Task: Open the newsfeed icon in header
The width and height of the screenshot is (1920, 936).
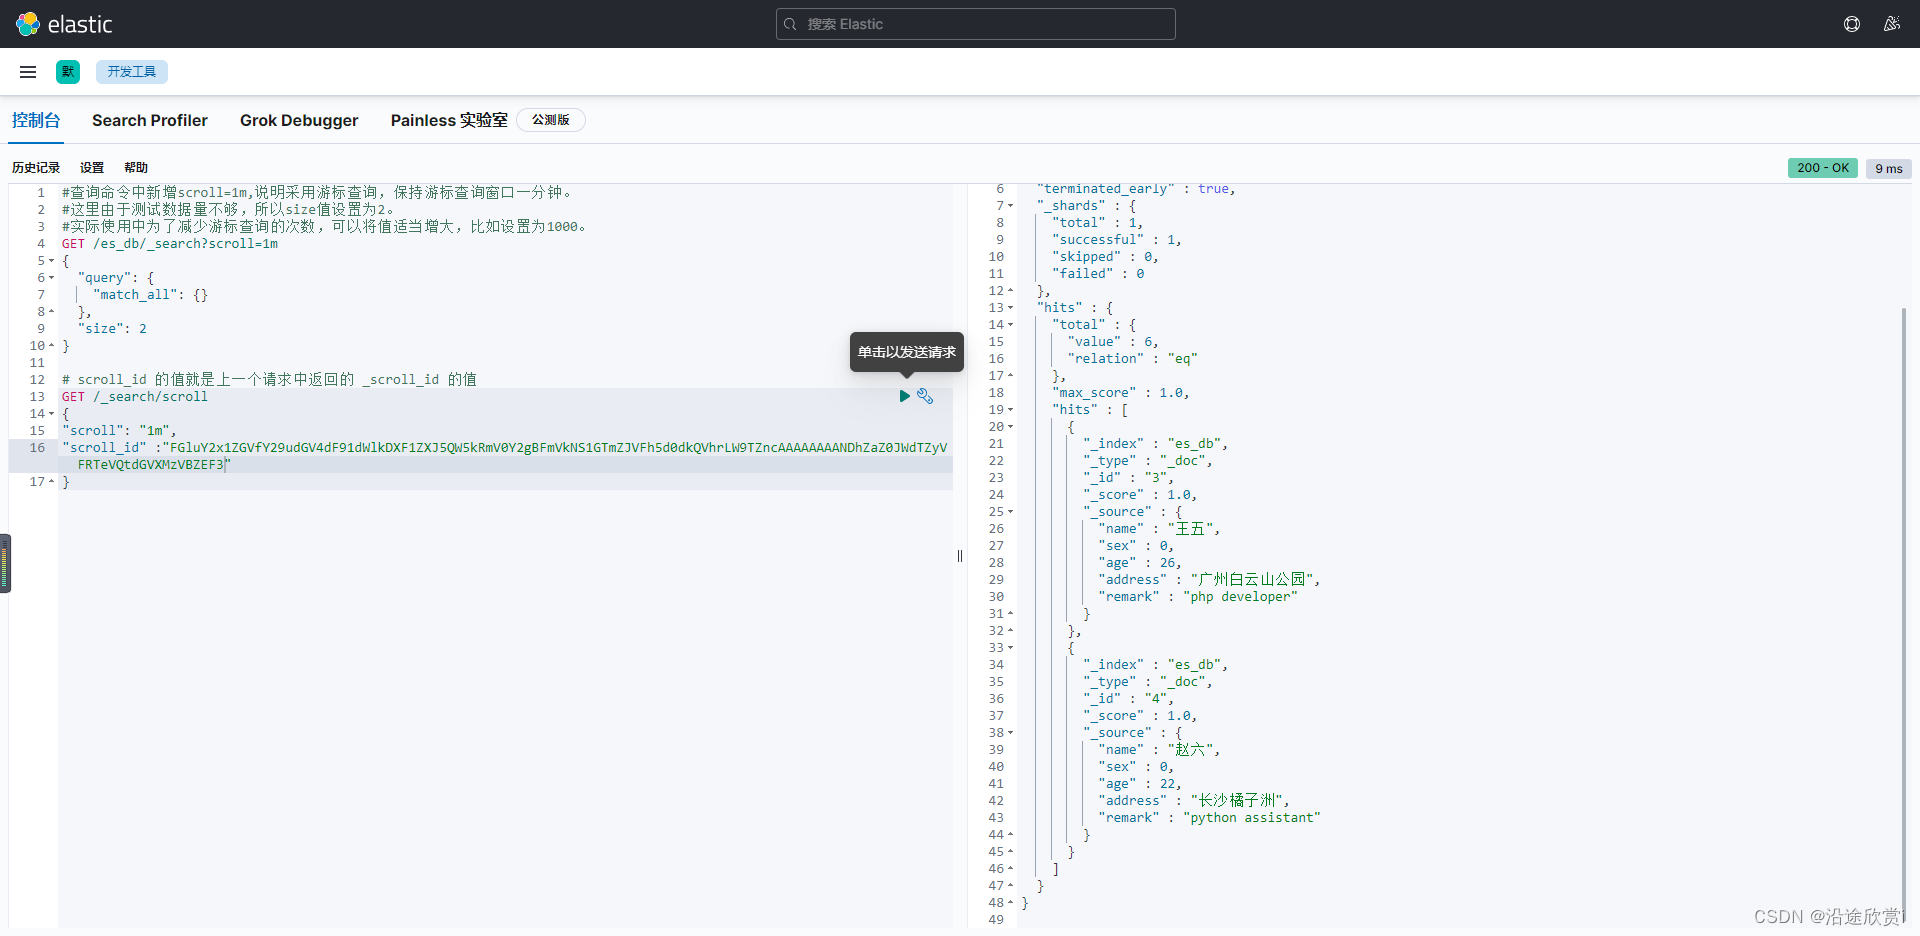Action: (1892, 24)
